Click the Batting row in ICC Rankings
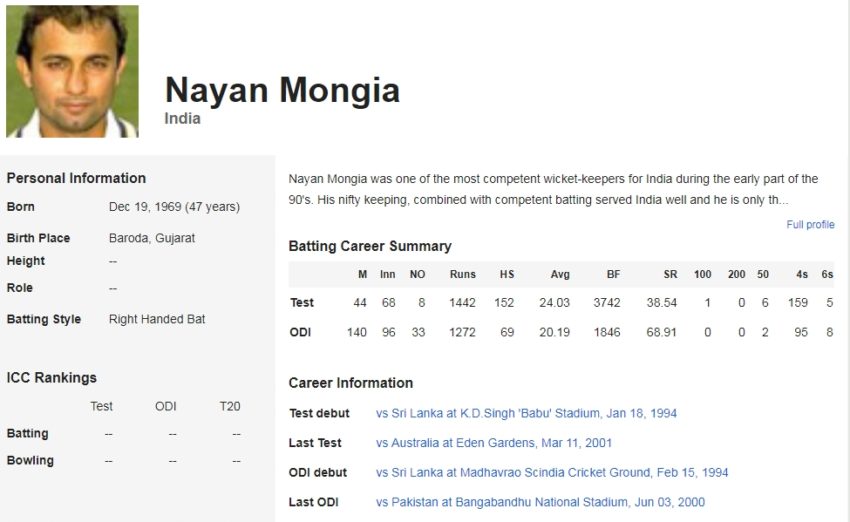Screen dimensions: 850x522 [124, 434]
